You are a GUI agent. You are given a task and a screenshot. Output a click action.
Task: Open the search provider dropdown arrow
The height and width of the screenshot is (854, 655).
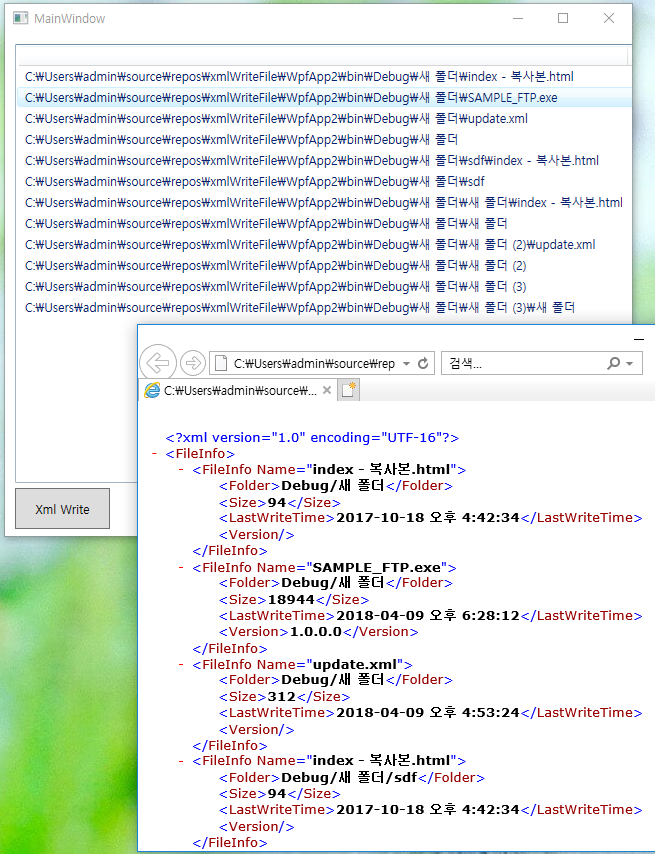point(630,364)
